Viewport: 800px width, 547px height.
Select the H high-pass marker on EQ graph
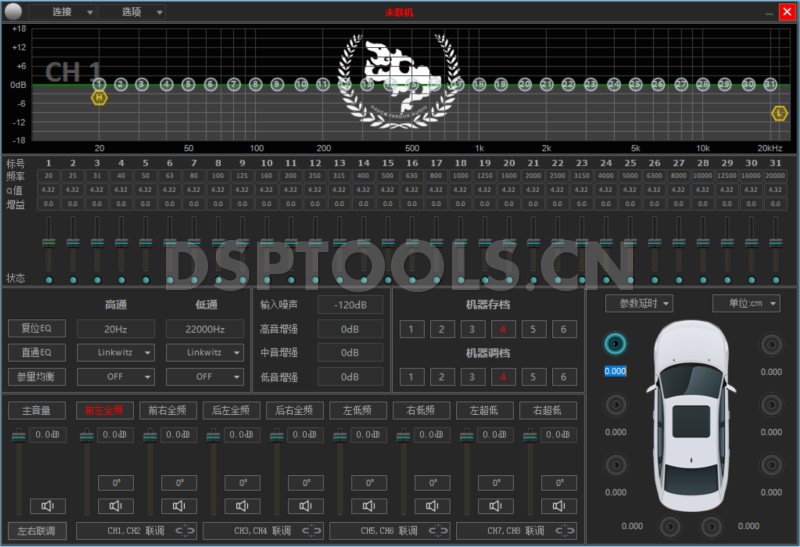click(98, 97)
